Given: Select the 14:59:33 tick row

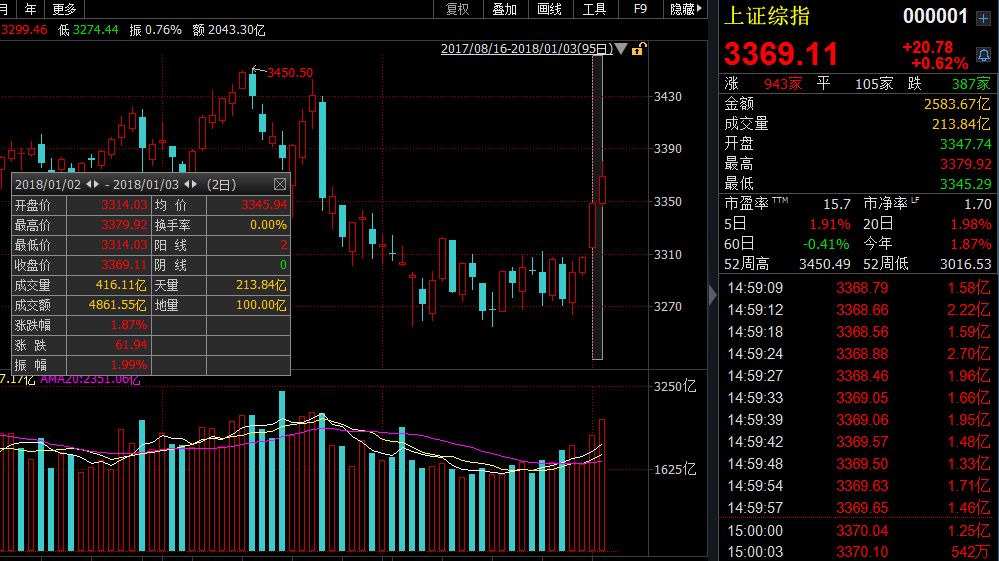Looking at the screenshot, I should click(x=858, y=398).
